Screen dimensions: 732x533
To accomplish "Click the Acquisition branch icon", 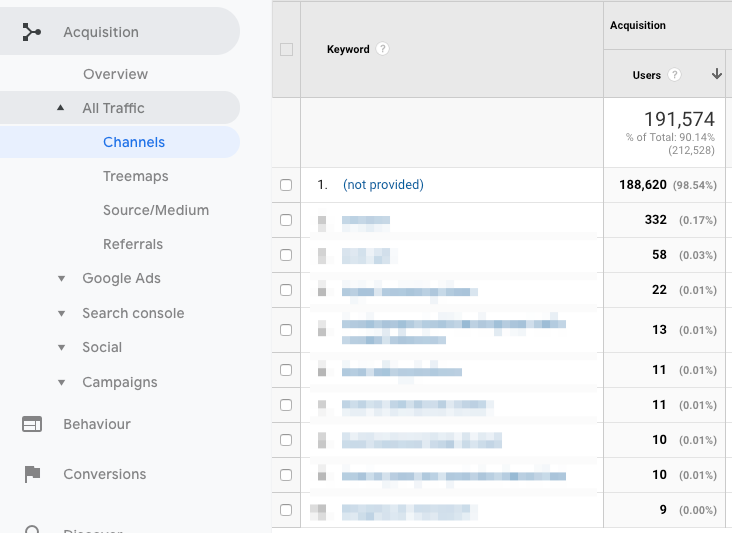I will tap(32, 32).
